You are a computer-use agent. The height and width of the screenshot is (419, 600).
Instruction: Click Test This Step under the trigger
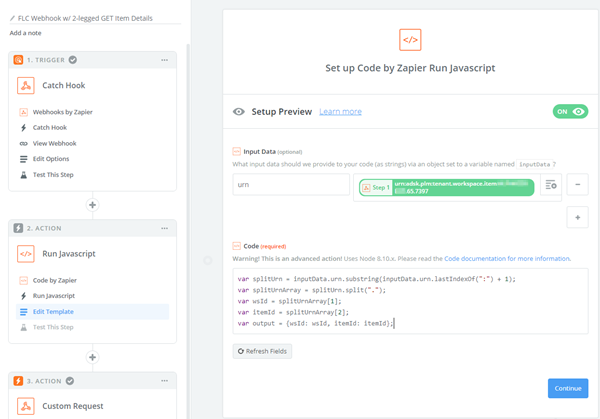(x=55, y=174)
